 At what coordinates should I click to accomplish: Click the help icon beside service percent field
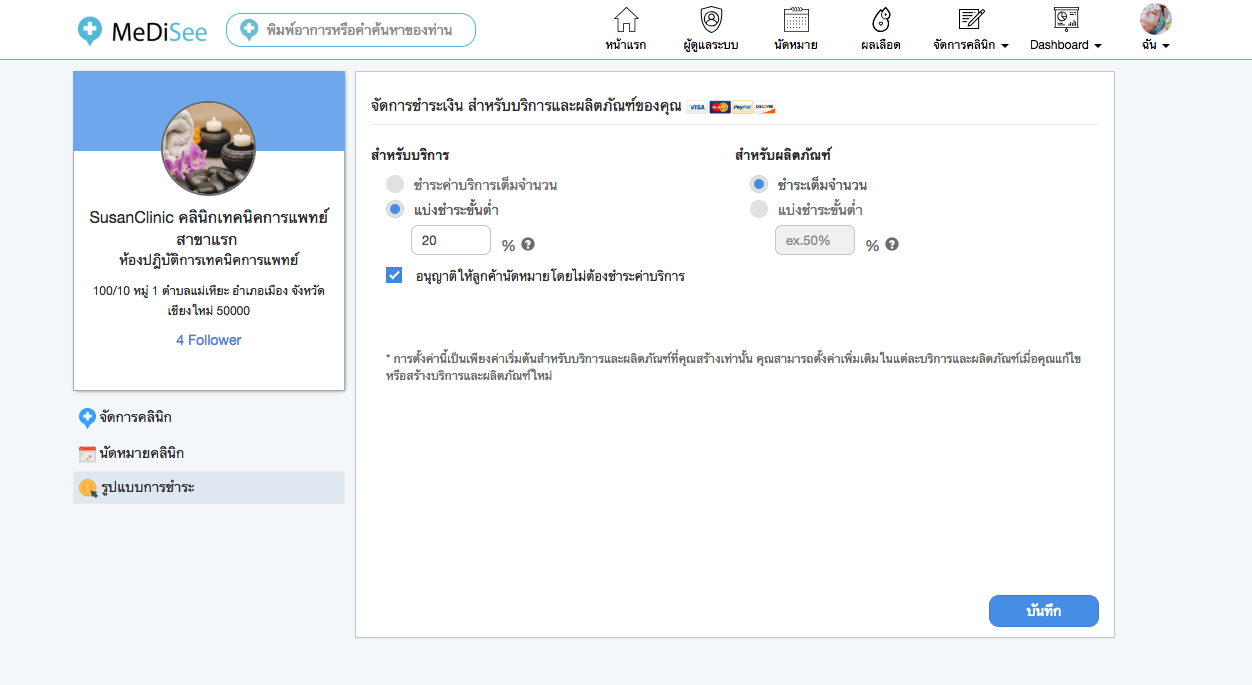(x=528, y=244)
